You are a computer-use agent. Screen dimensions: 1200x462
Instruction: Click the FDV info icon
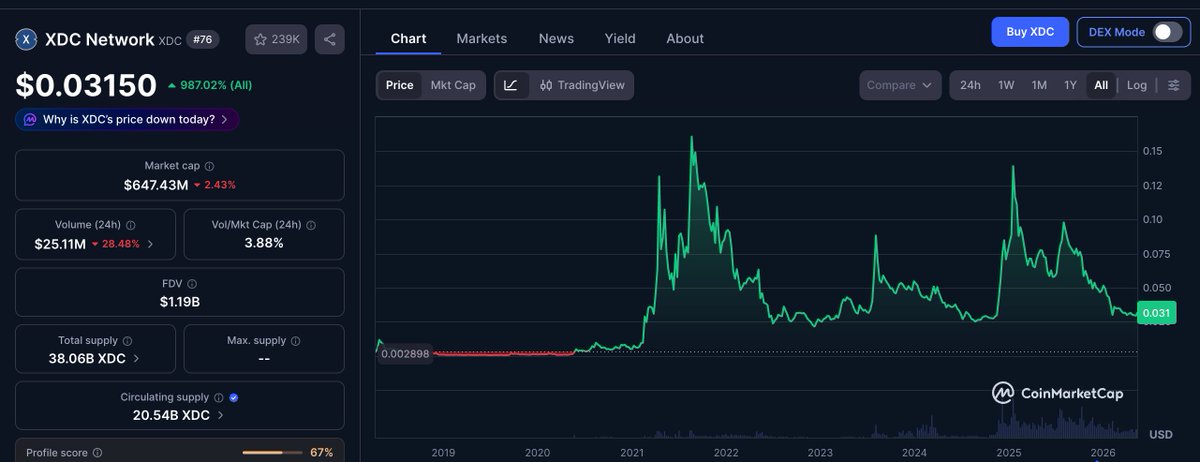192,284
